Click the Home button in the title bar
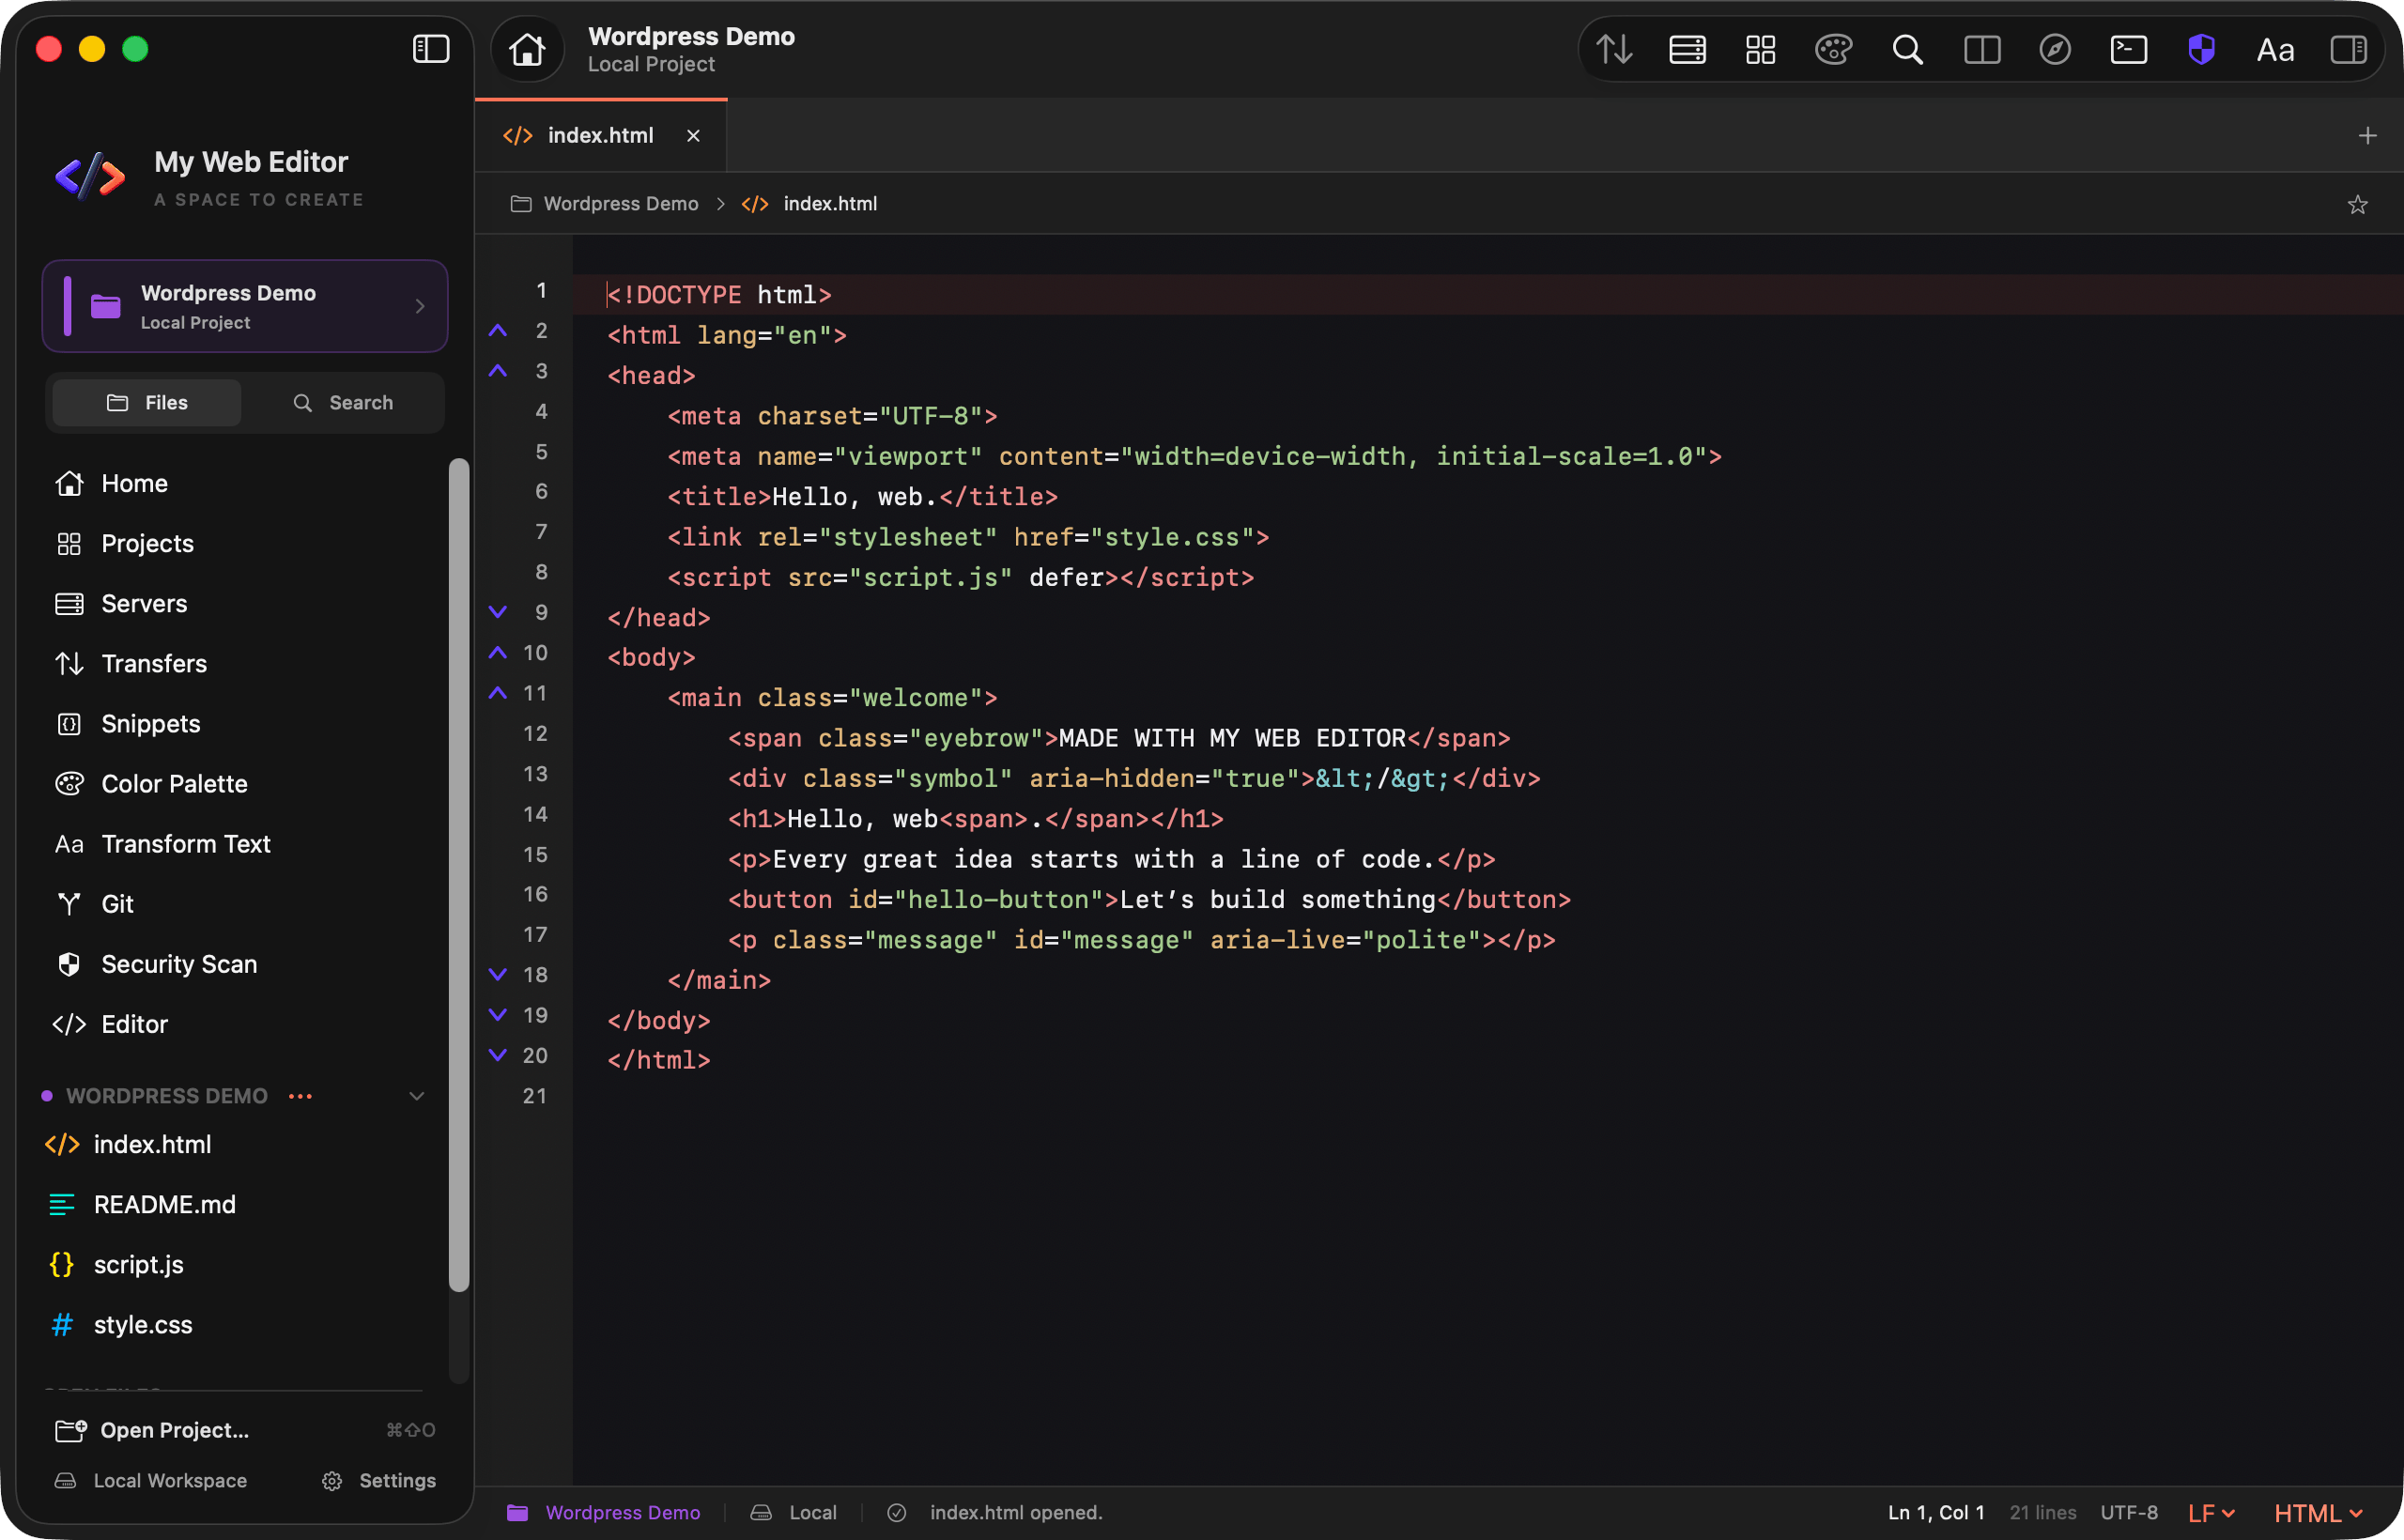Image resolution: width=2404 pixels, height=1540 pixels. (x=527, y=49)
